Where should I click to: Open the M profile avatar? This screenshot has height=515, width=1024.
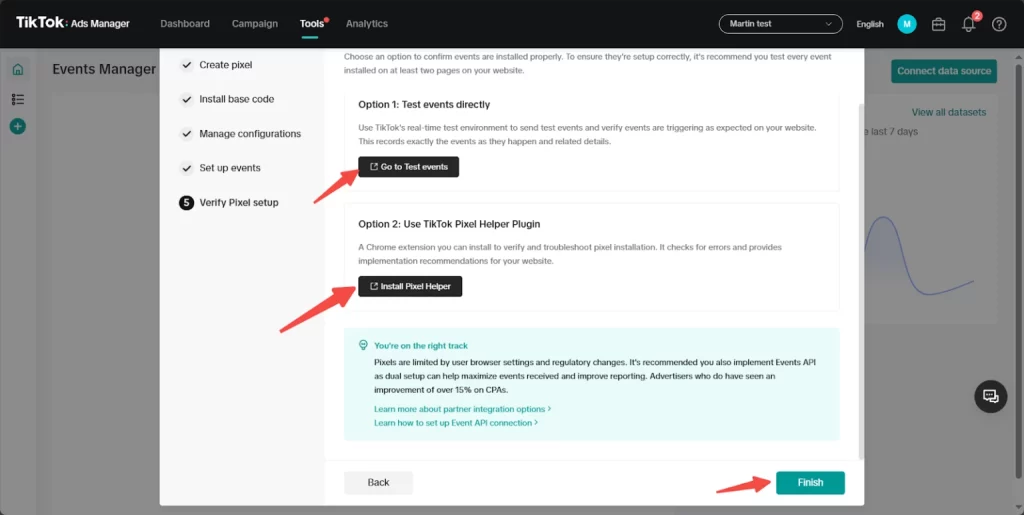click(x=906, y=24)
